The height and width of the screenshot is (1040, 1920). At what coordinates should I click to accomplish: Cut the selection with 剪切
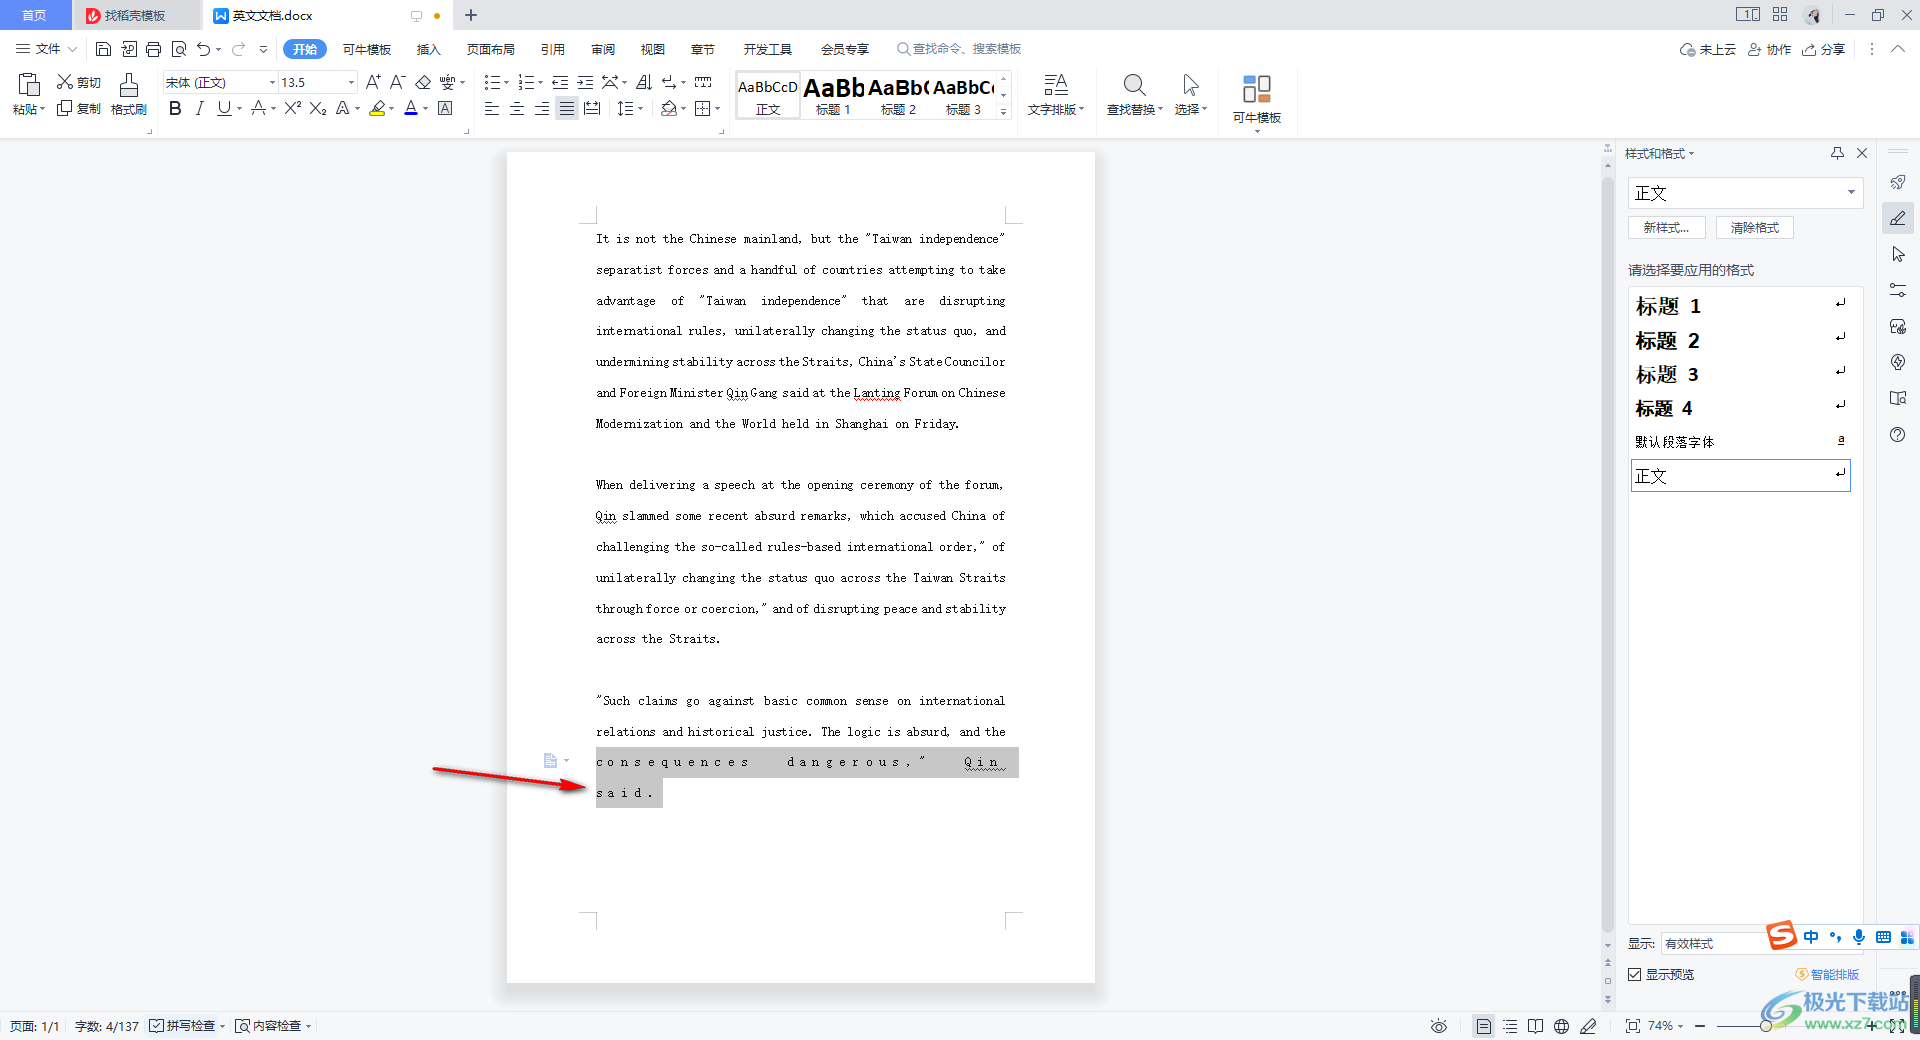79,82
